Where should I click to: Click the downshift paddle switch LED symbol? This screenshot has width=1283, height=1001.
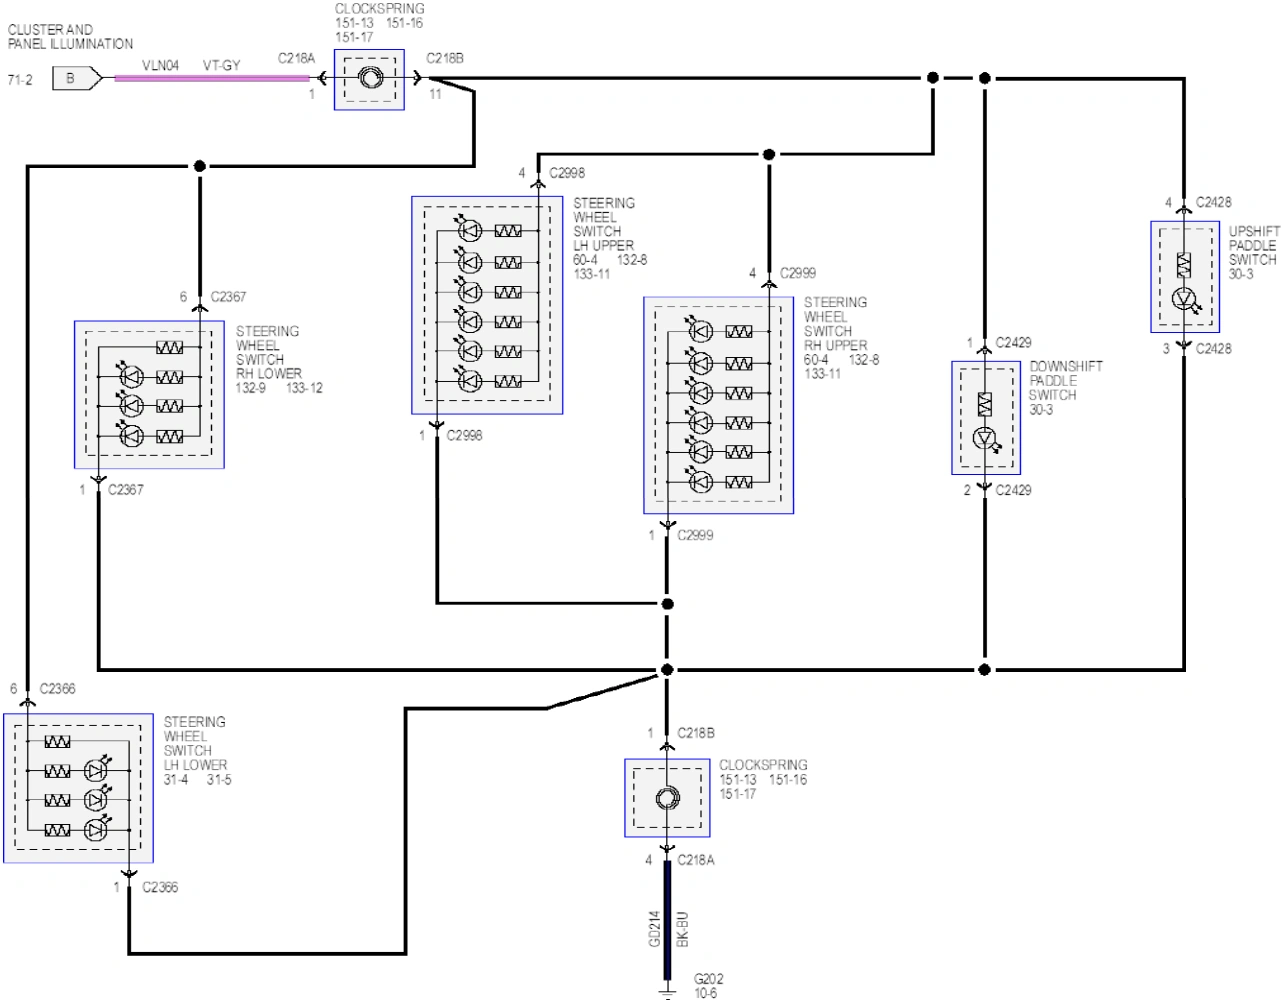[985, 438]
